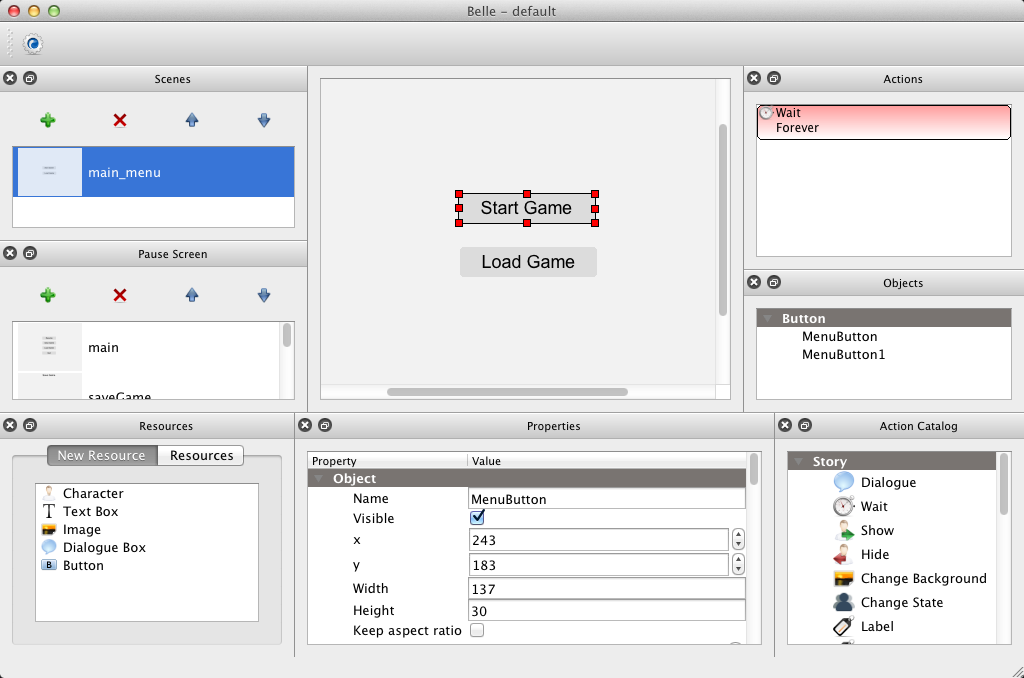Edit the Width field value 137
Viewport: 1024px width, 678px height.
pyautogui.click(x=607, y=589)
